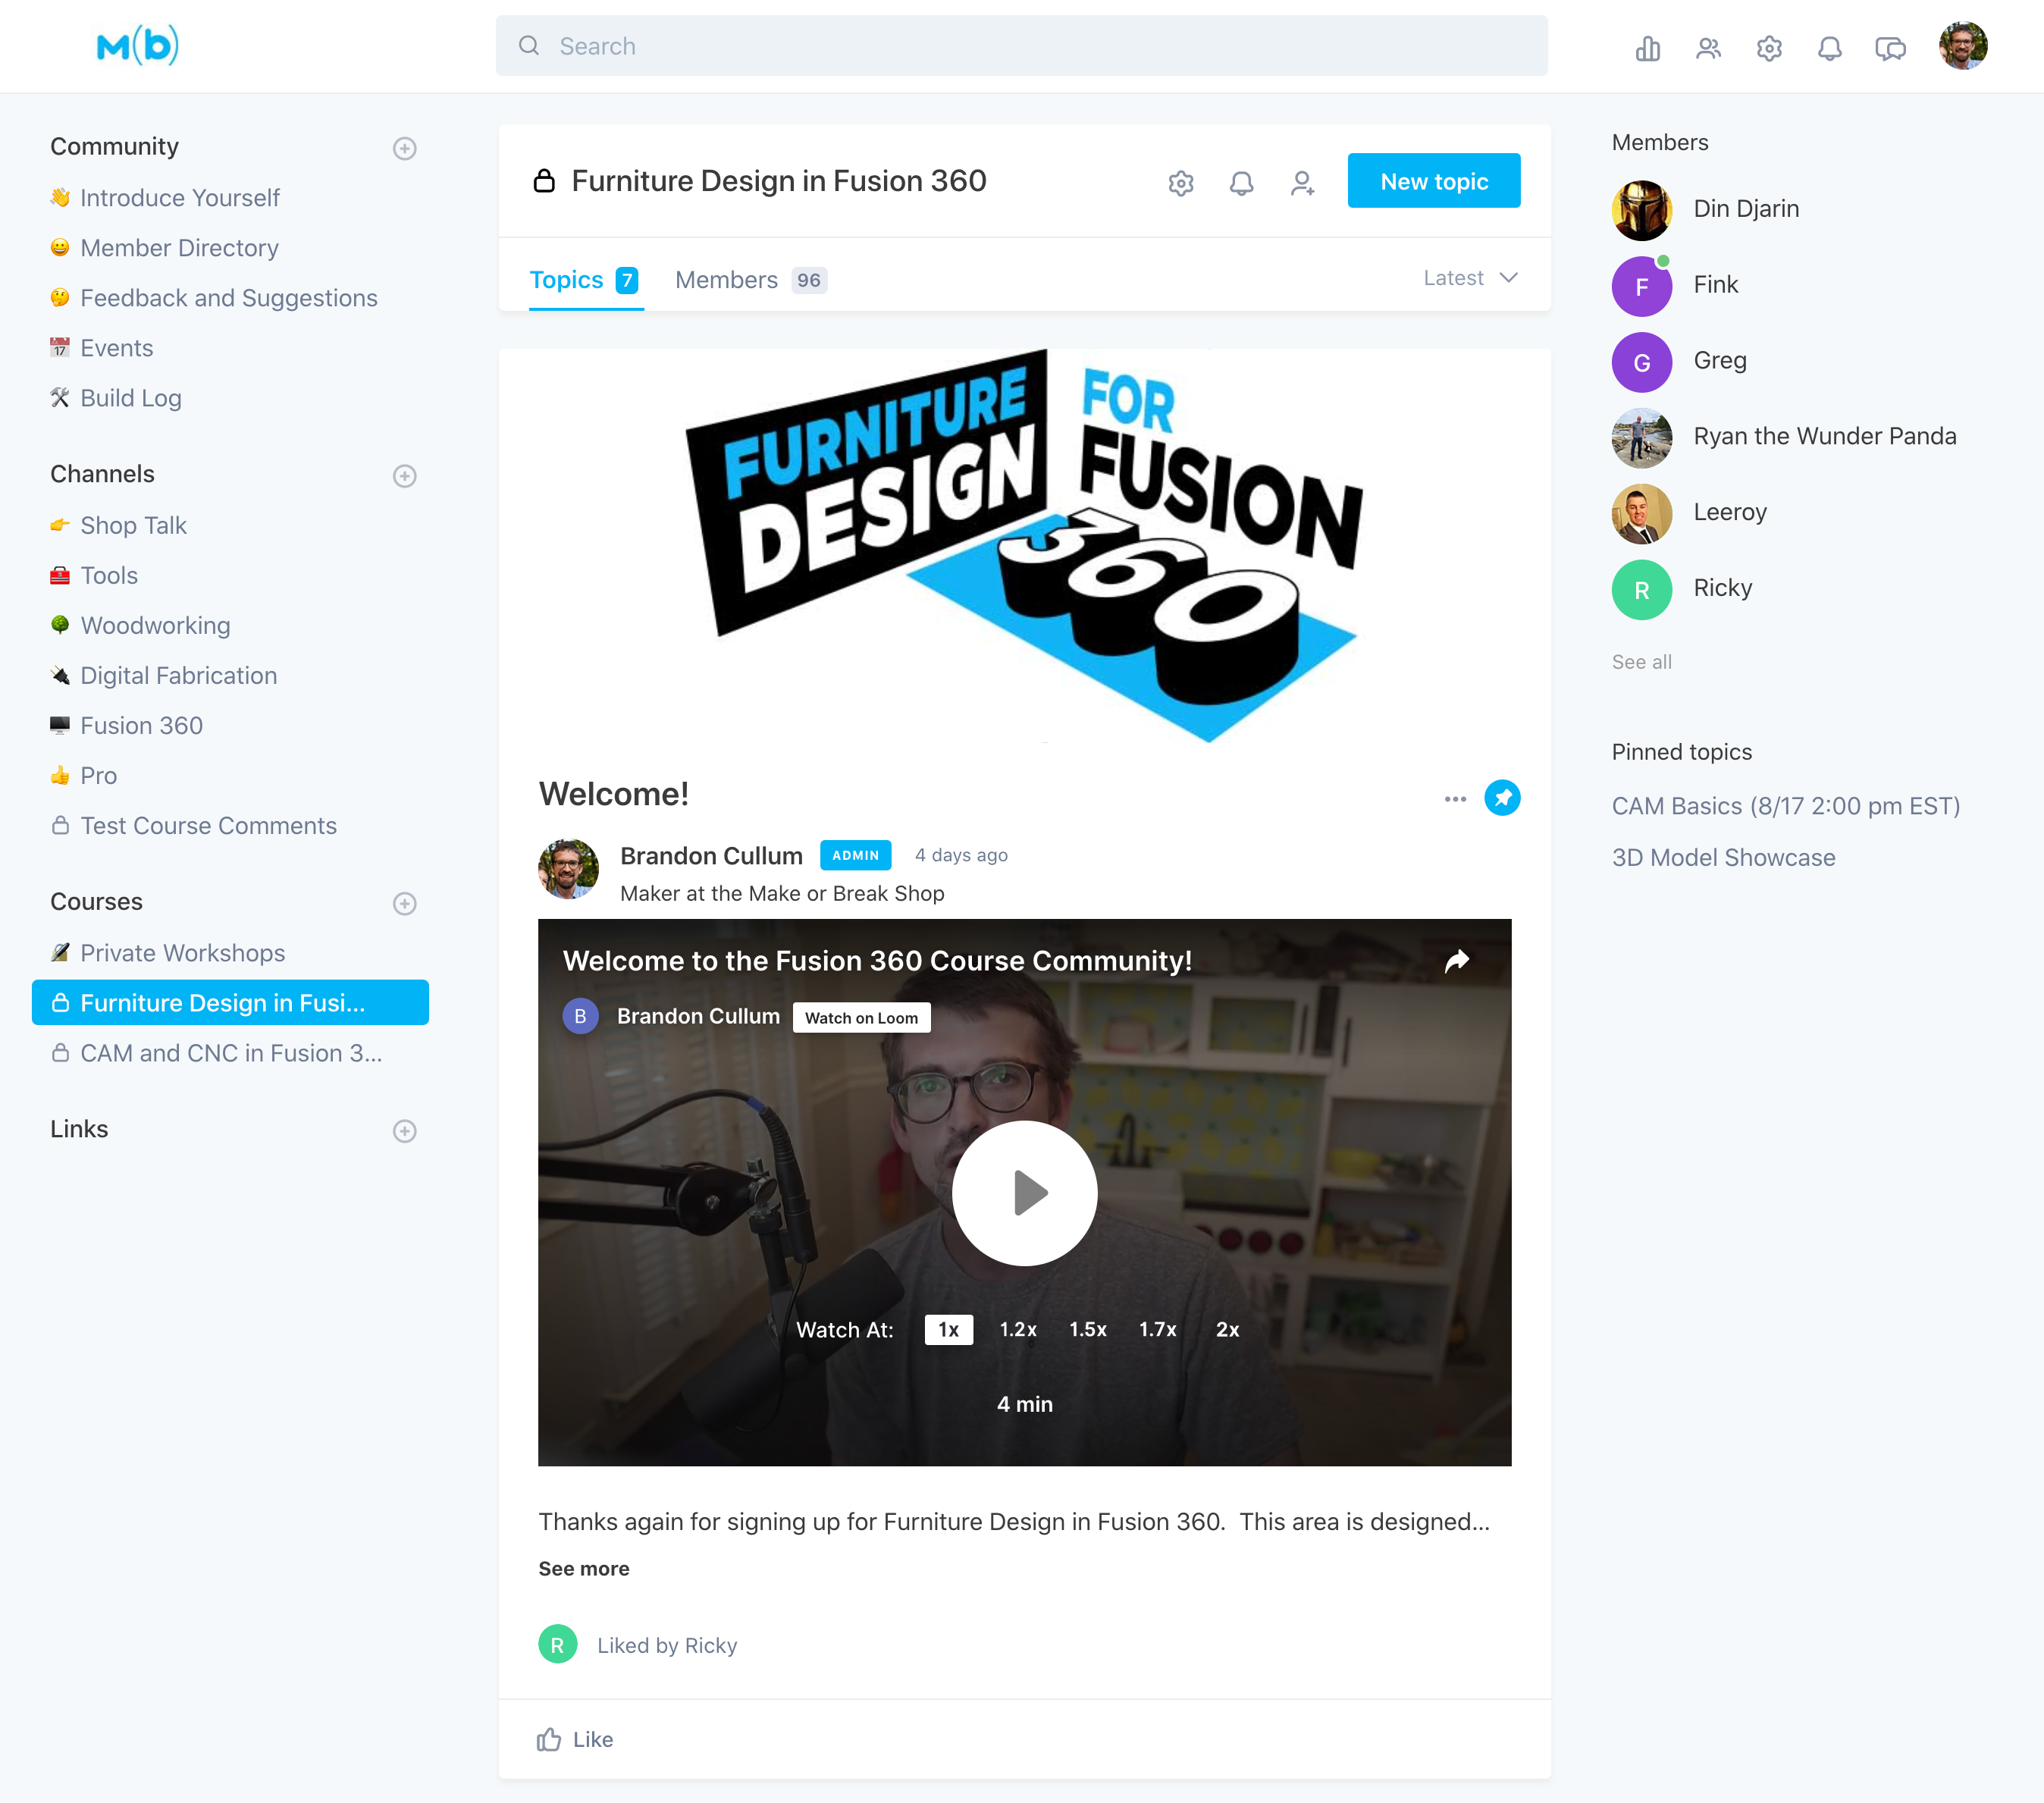2044x1803 pixels.
Task: Click the members people icon in top bar
Action: (x=1708, y=47)
